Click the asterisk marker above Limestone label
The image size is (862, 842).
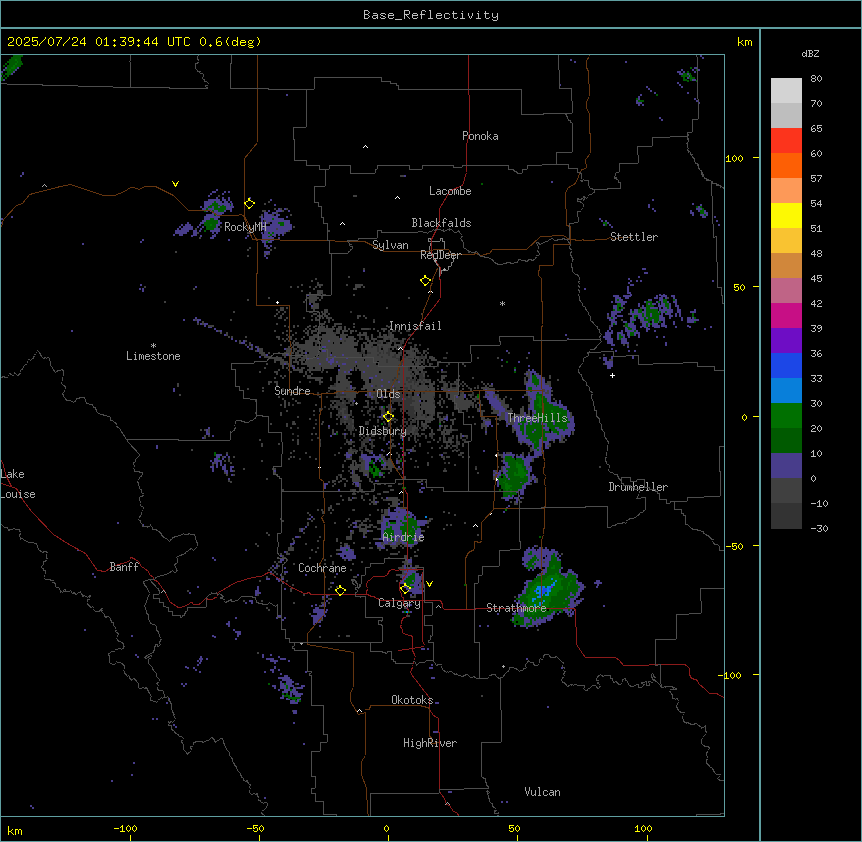click(x=153, y=346)
